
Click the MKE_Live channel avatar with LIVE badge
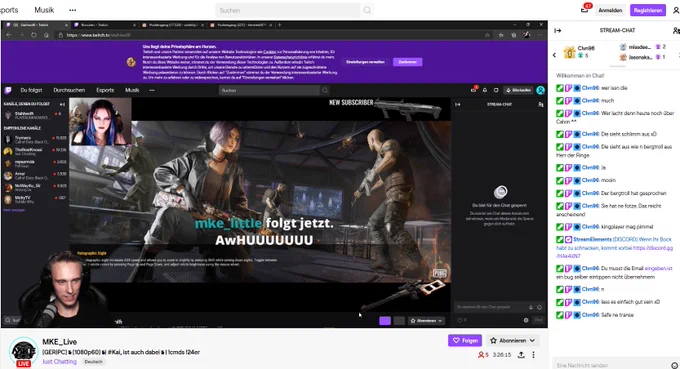point(23,351)
